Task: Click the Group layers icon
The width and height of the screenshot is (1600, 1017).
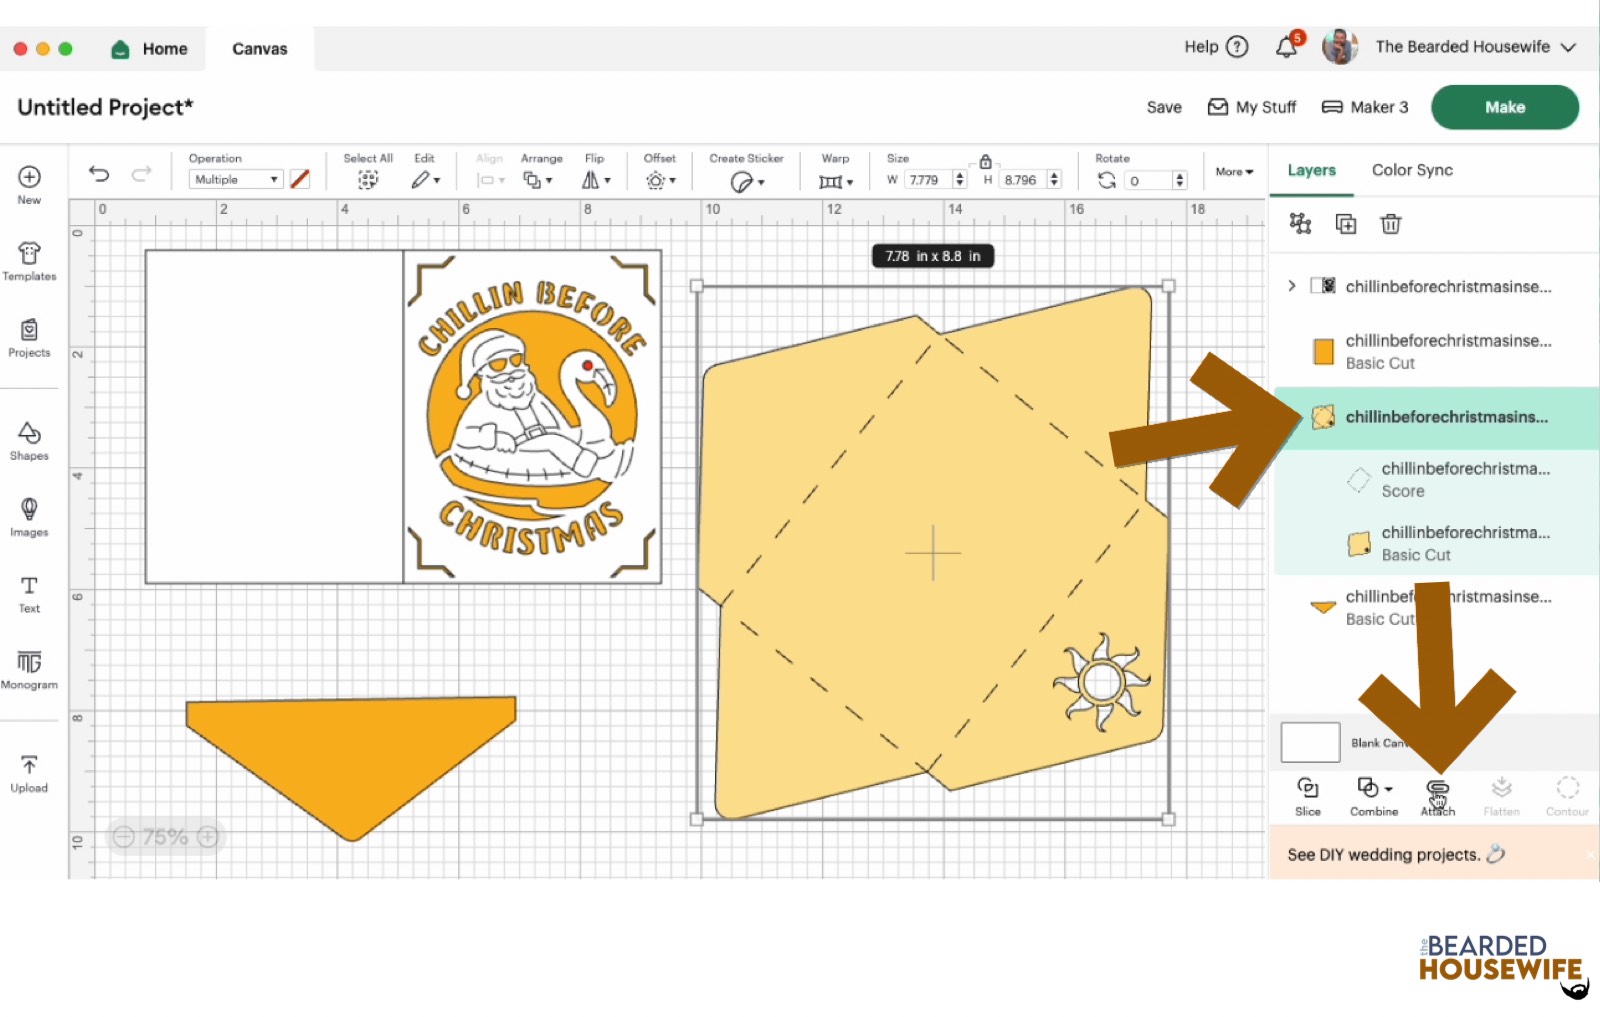Action: (1300, 223)
